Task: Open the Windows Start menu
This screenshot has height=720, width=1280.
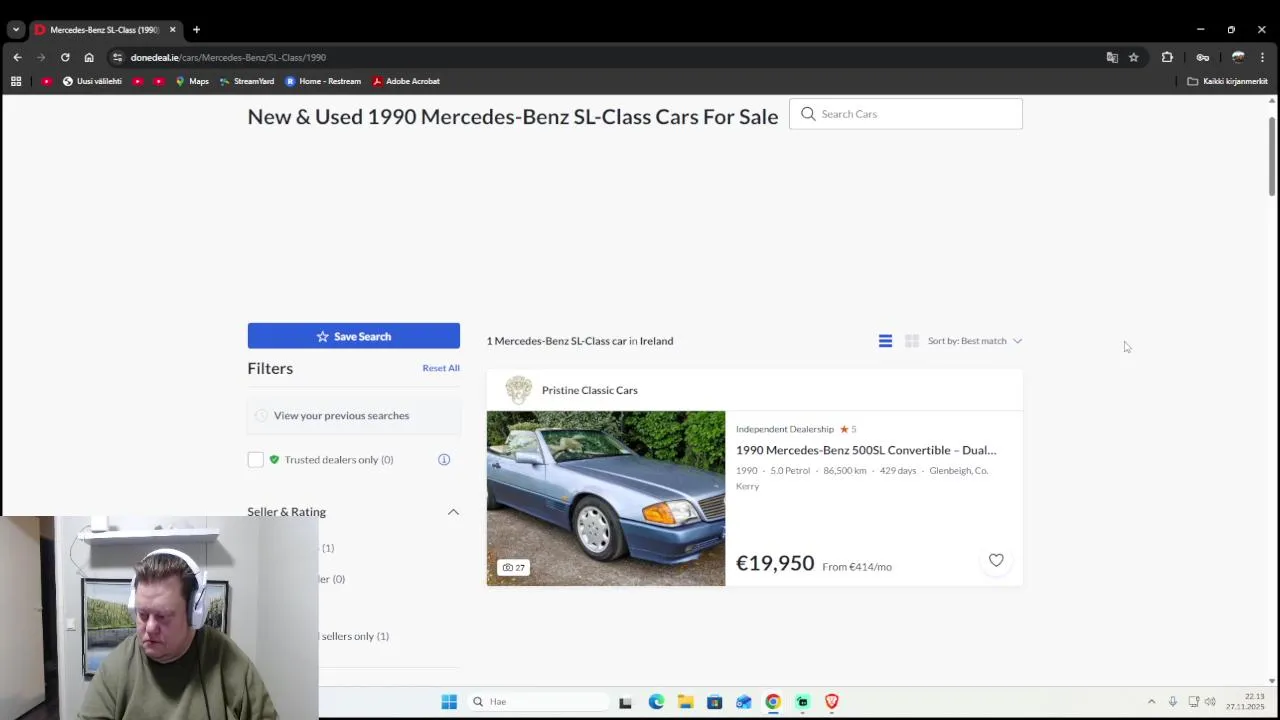Action: tap(449, 702)
